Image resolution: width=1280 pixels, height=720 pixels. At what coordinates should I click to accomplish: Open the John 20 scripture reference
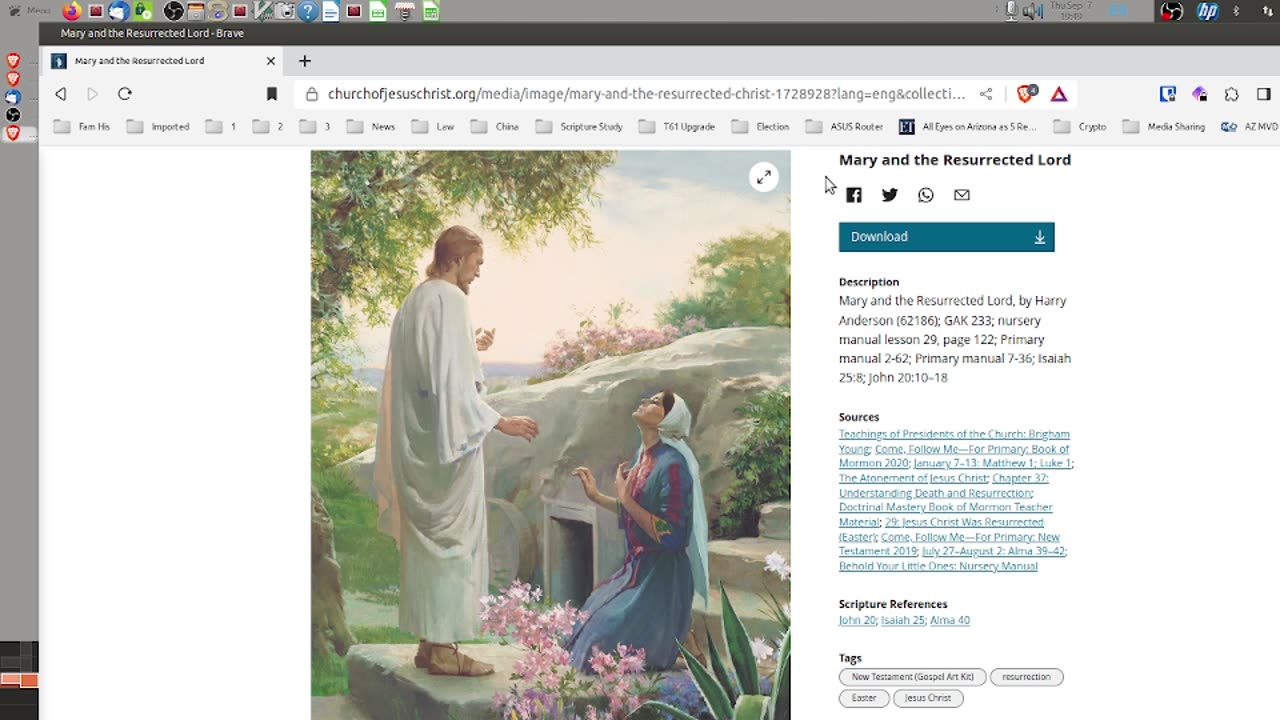click(x=857, y=620)
